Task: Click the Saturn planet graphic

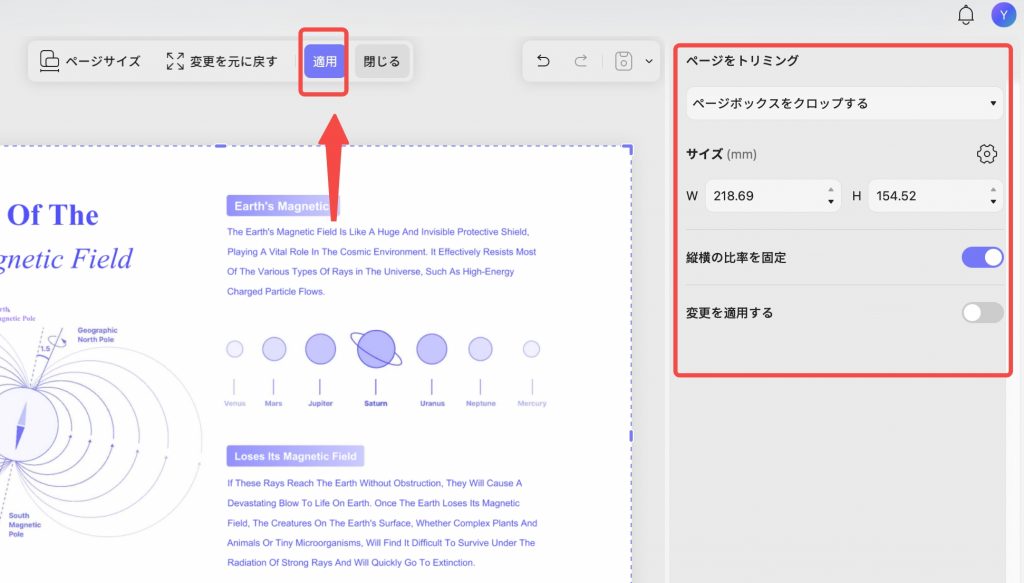Action: click(376, 349)
